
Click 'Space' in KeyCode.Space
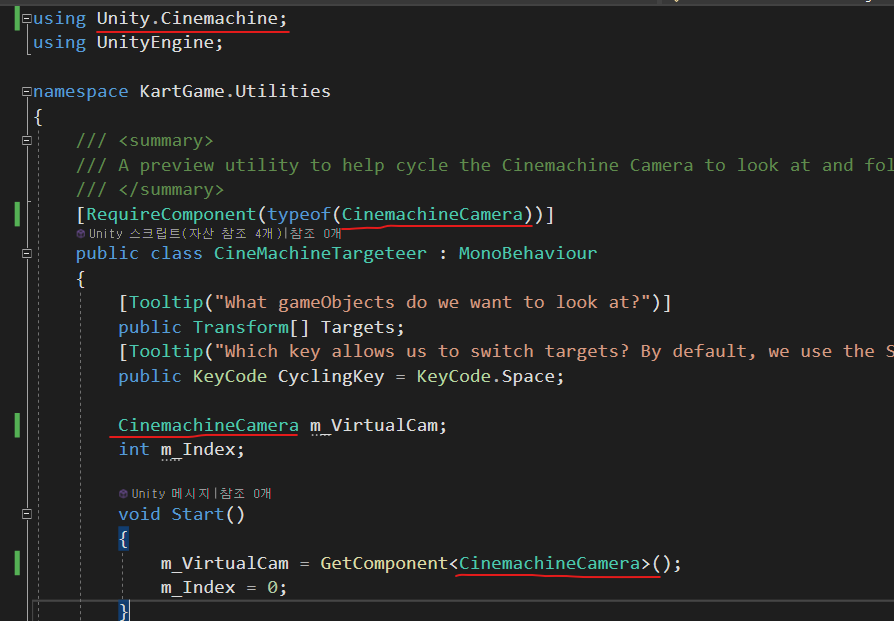(527, 376)
